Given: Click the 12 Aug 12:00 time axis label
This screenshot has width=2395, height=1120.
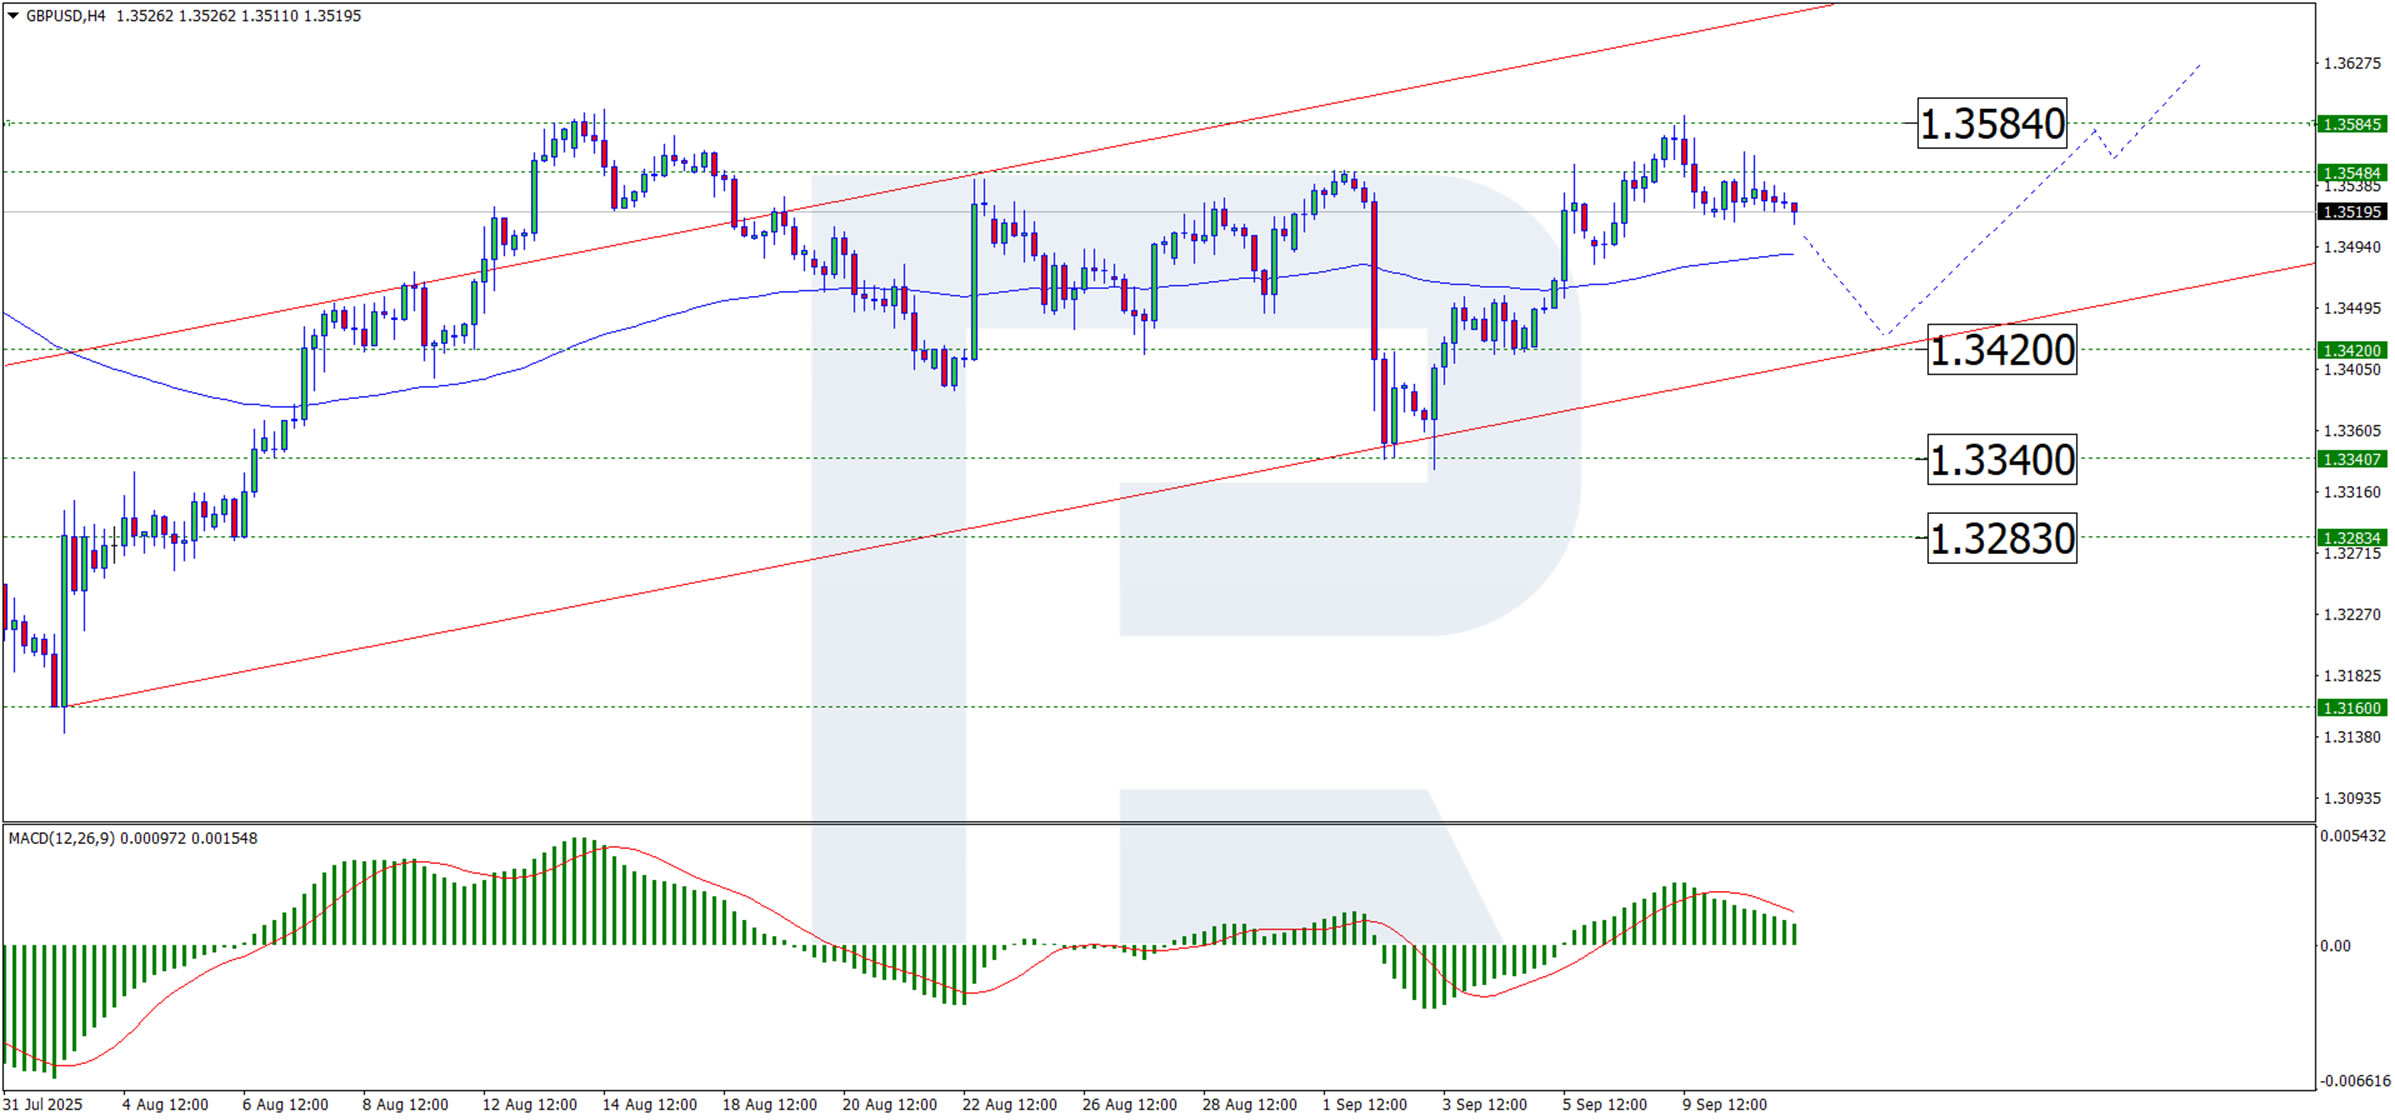Looking at the screenshot, I should (x=529, y=1104).
